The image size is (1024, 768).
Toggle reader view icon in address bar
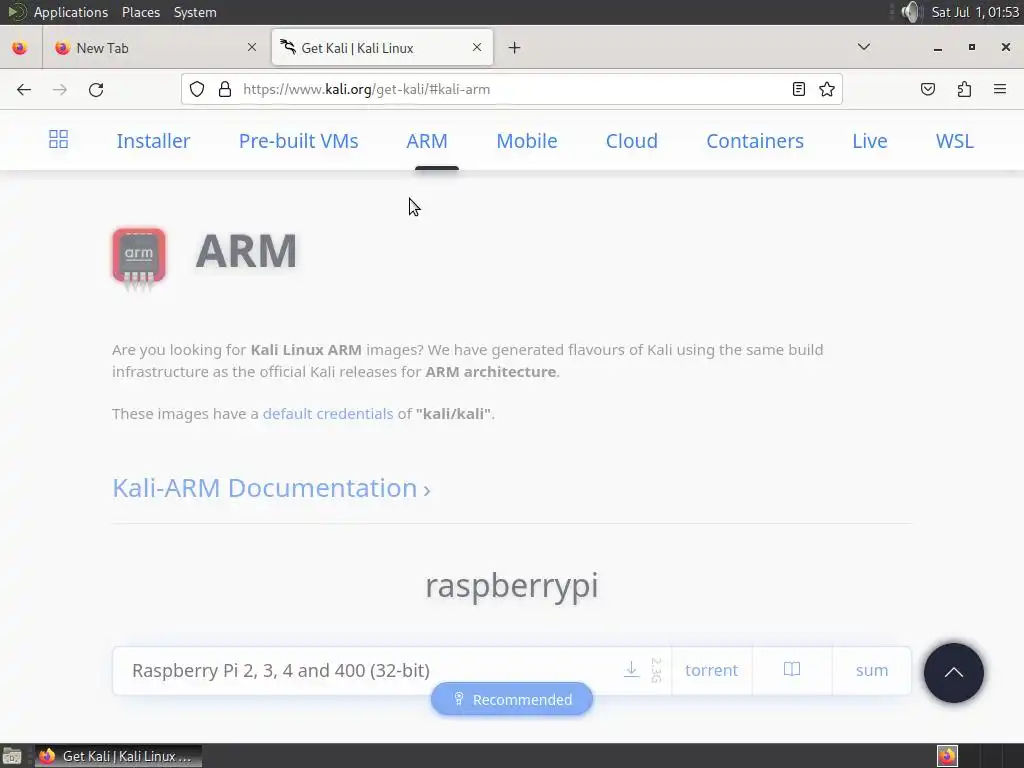pyautogui.click(x=798, y=89)
